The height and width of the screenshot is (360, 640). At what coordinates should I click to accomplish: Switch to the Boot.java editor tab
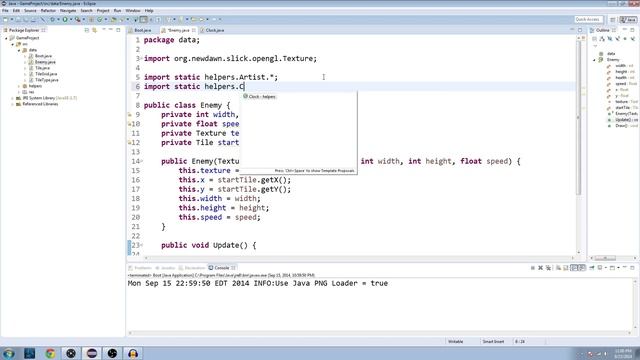pos(142,30)
